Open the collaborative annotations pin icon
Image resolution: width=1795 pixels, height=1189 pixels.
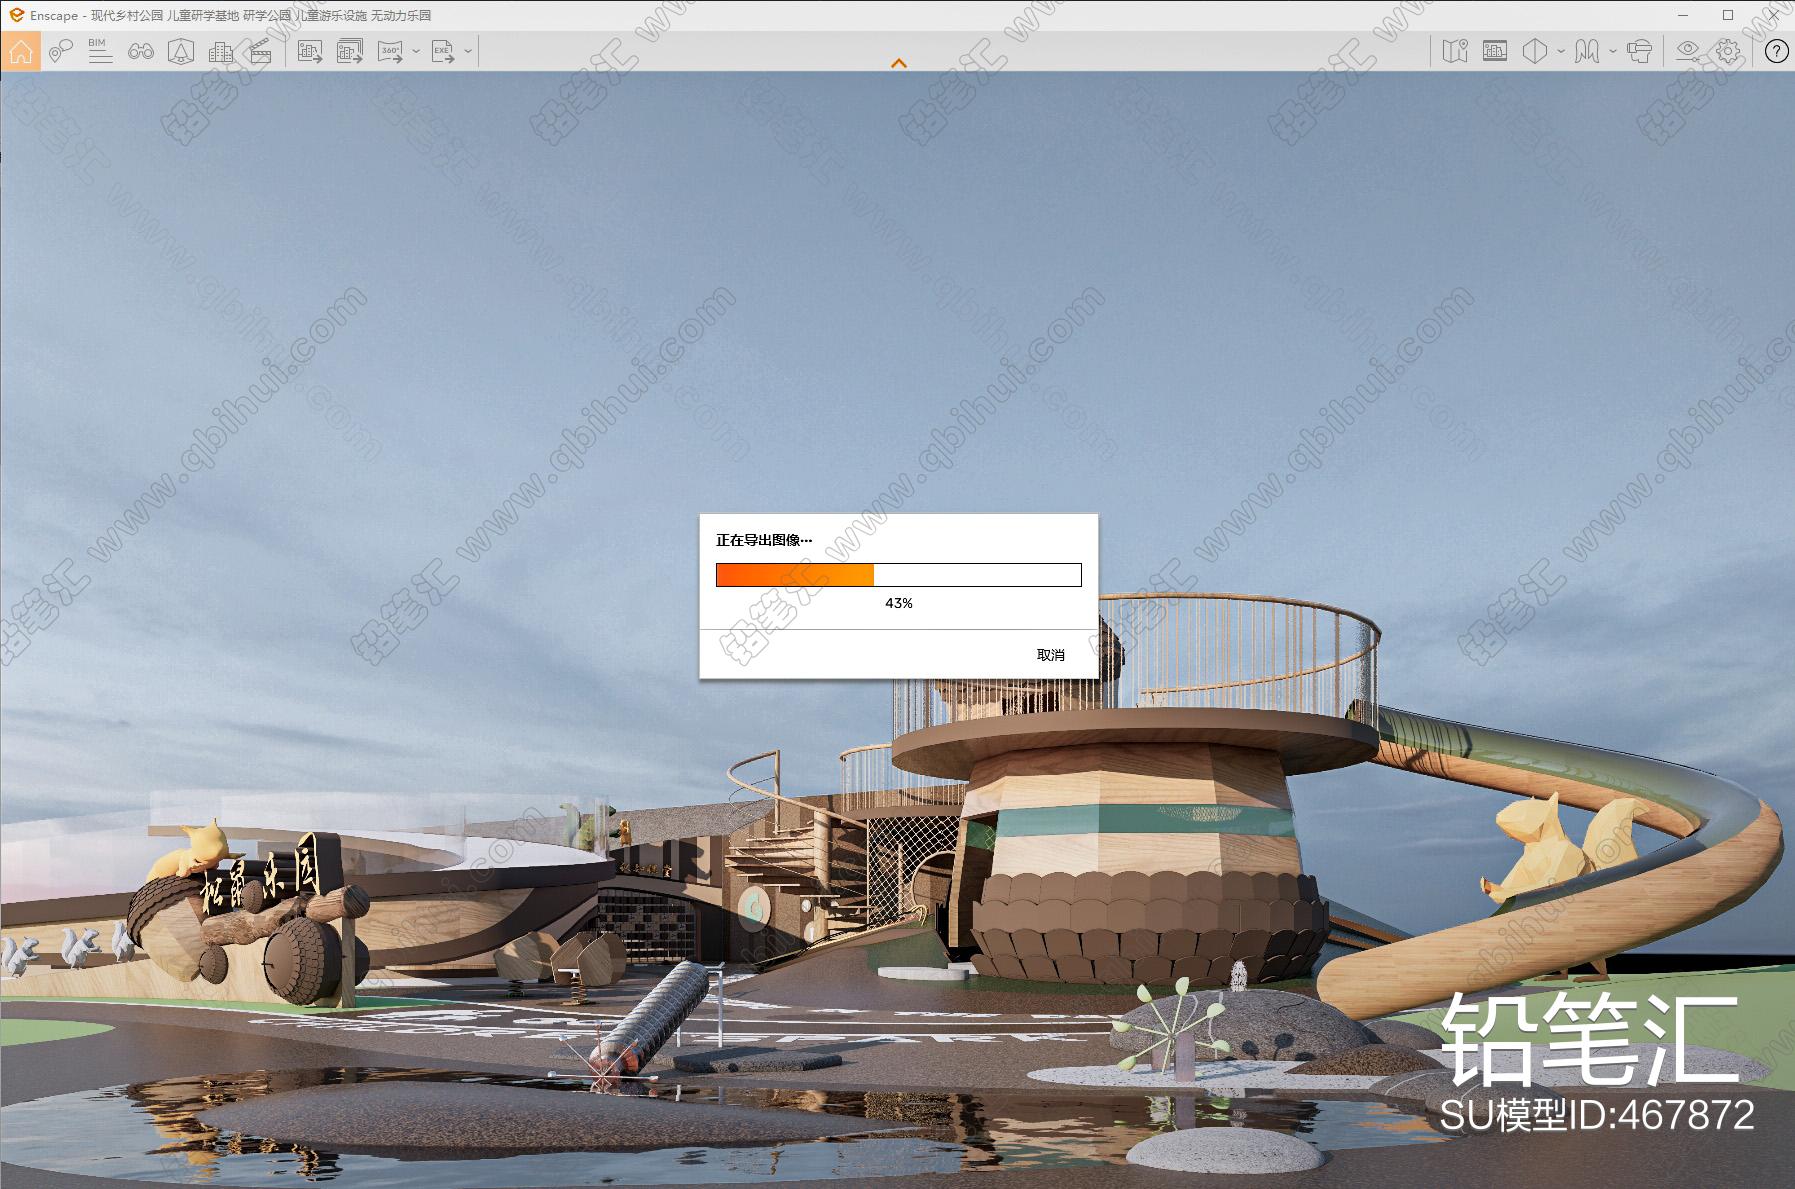tap(61, 50)
